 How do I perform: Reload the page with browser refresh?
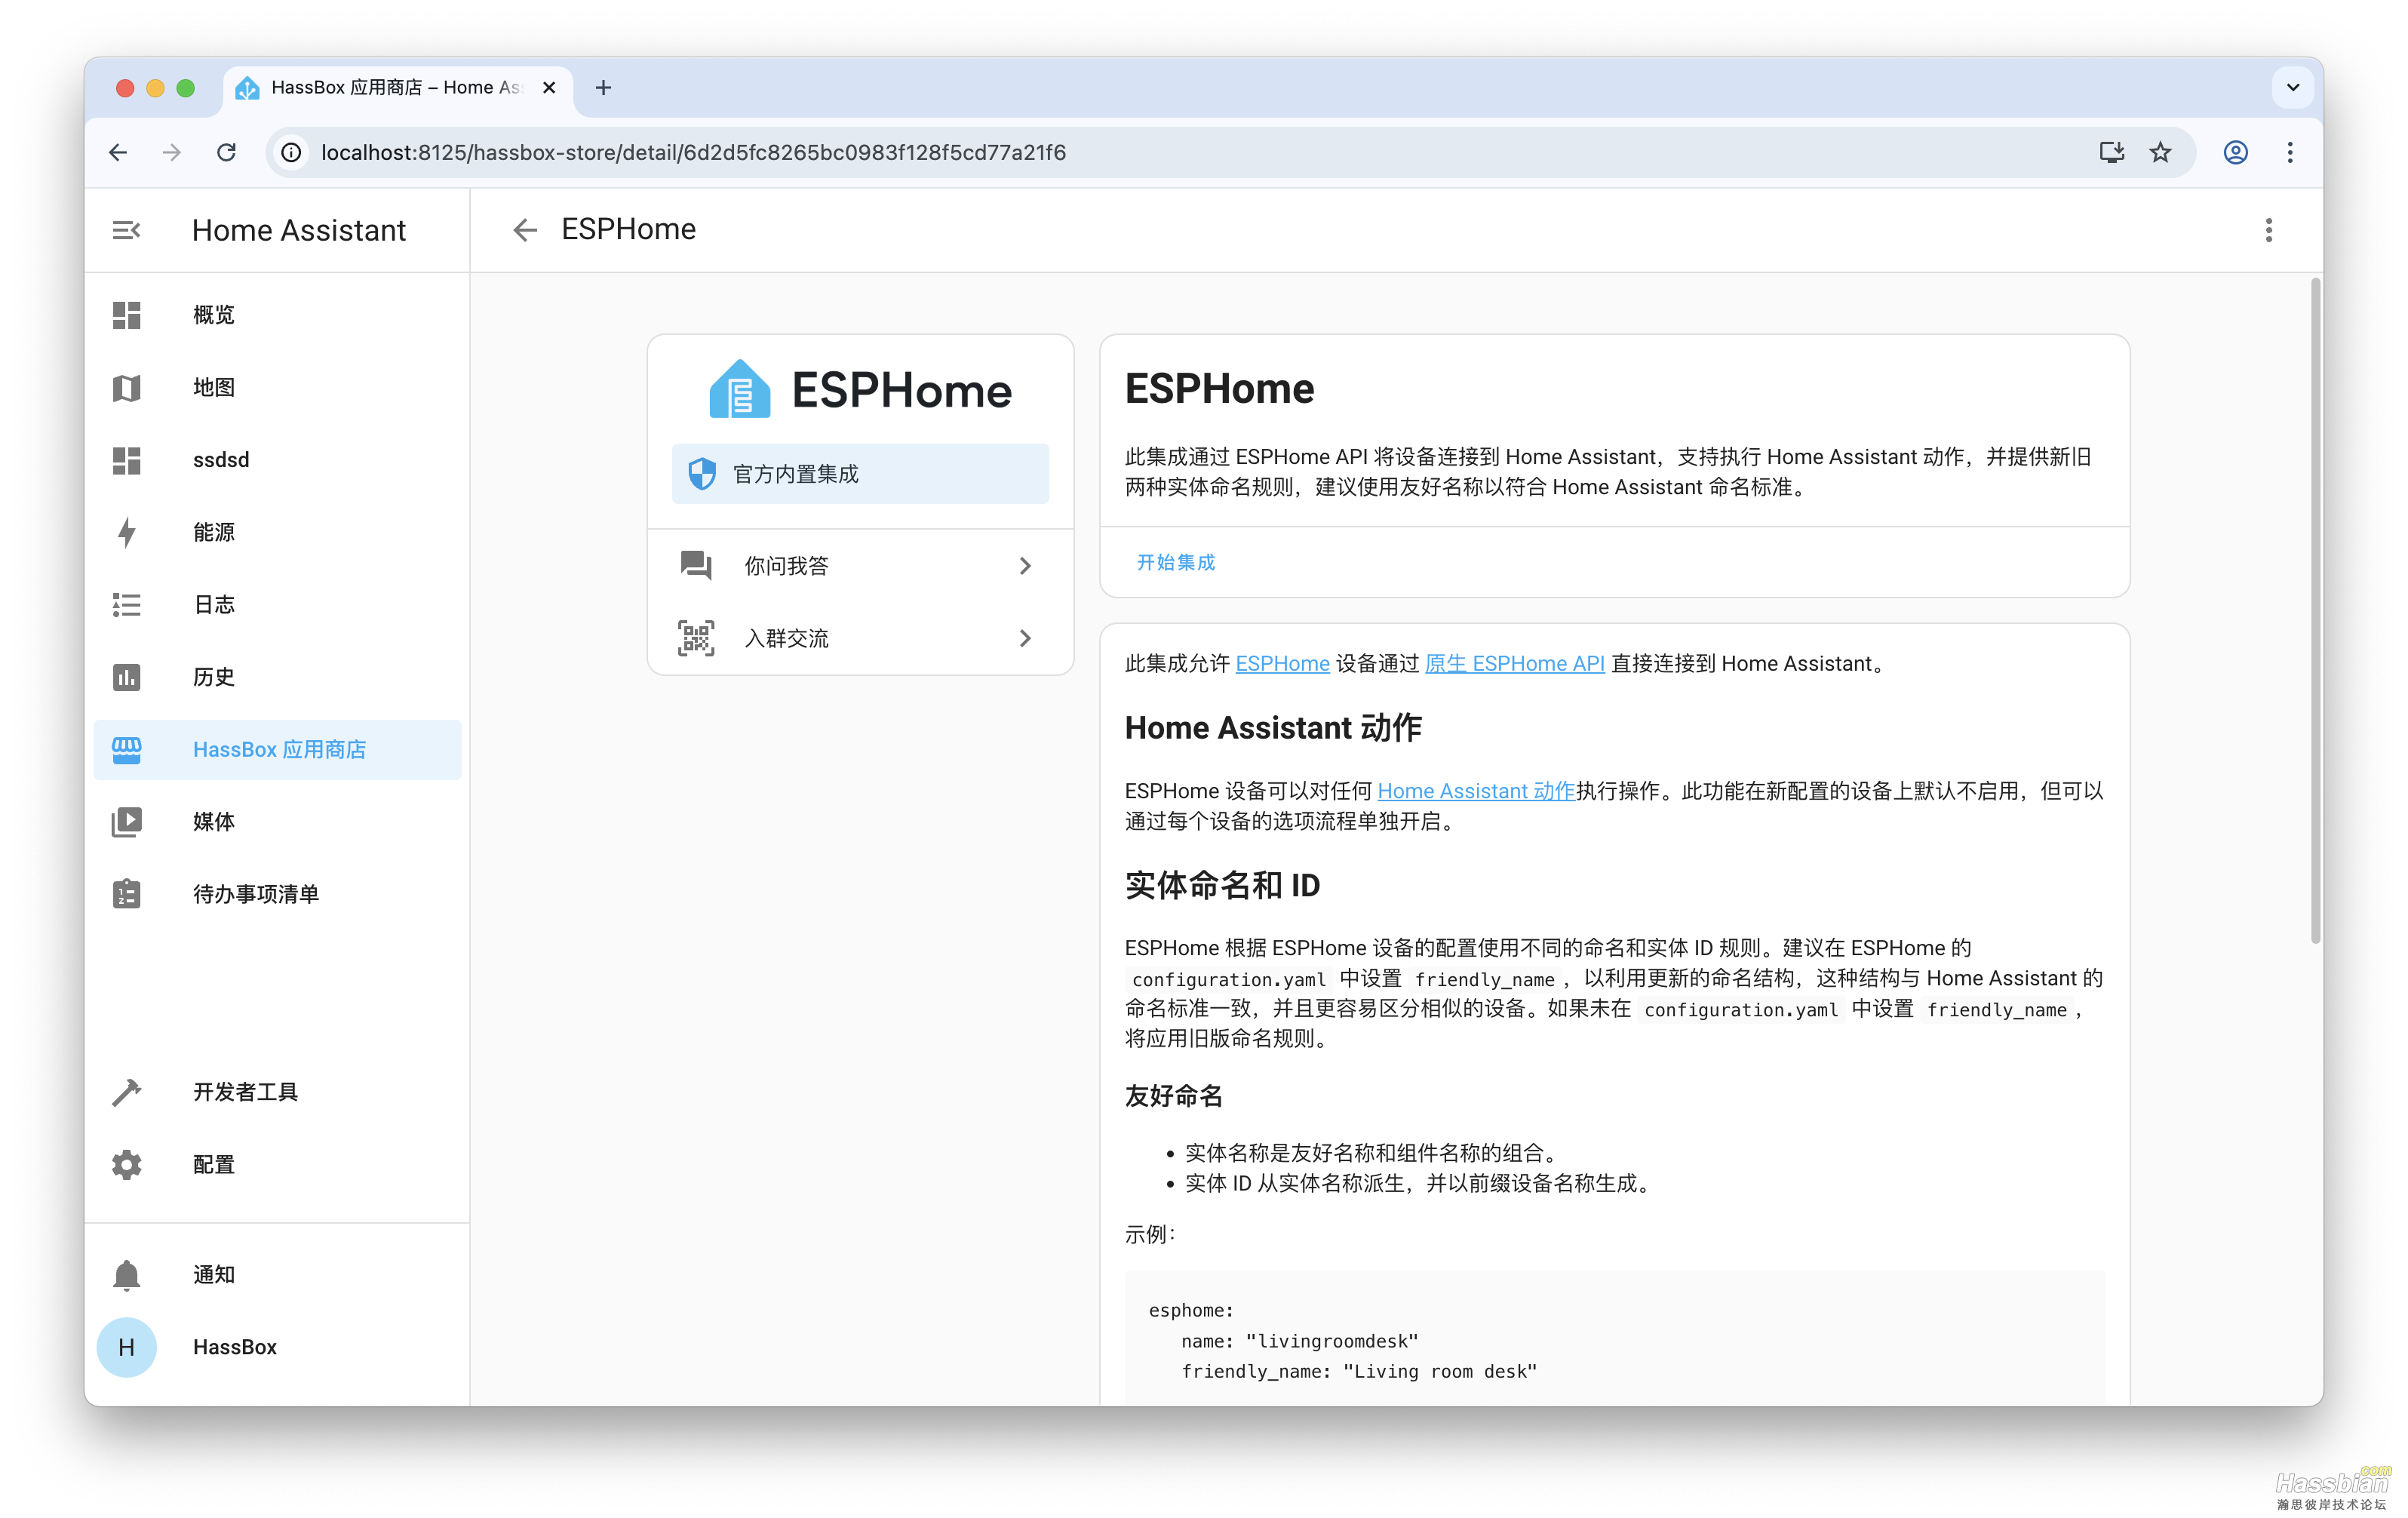point(227,152)
